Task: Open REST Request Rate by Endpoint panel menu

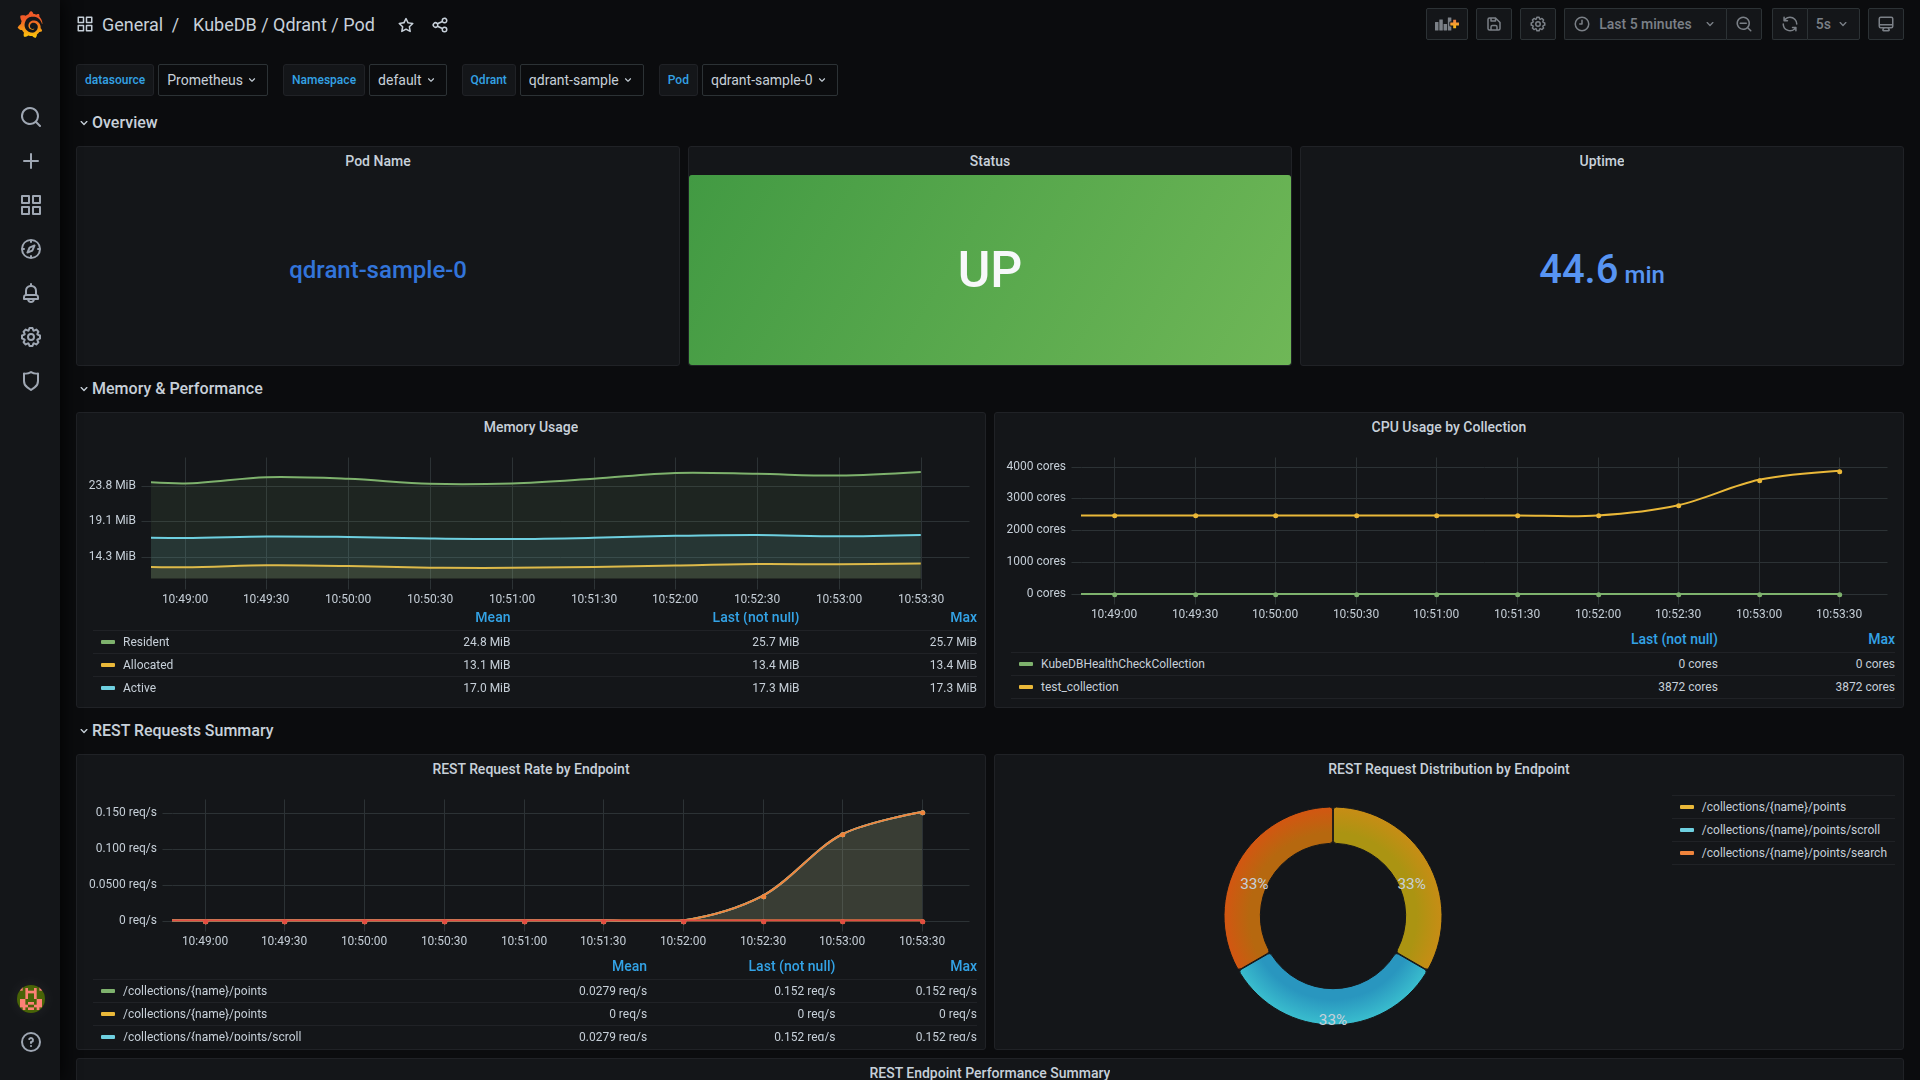Action: click(x=531, y=769)
